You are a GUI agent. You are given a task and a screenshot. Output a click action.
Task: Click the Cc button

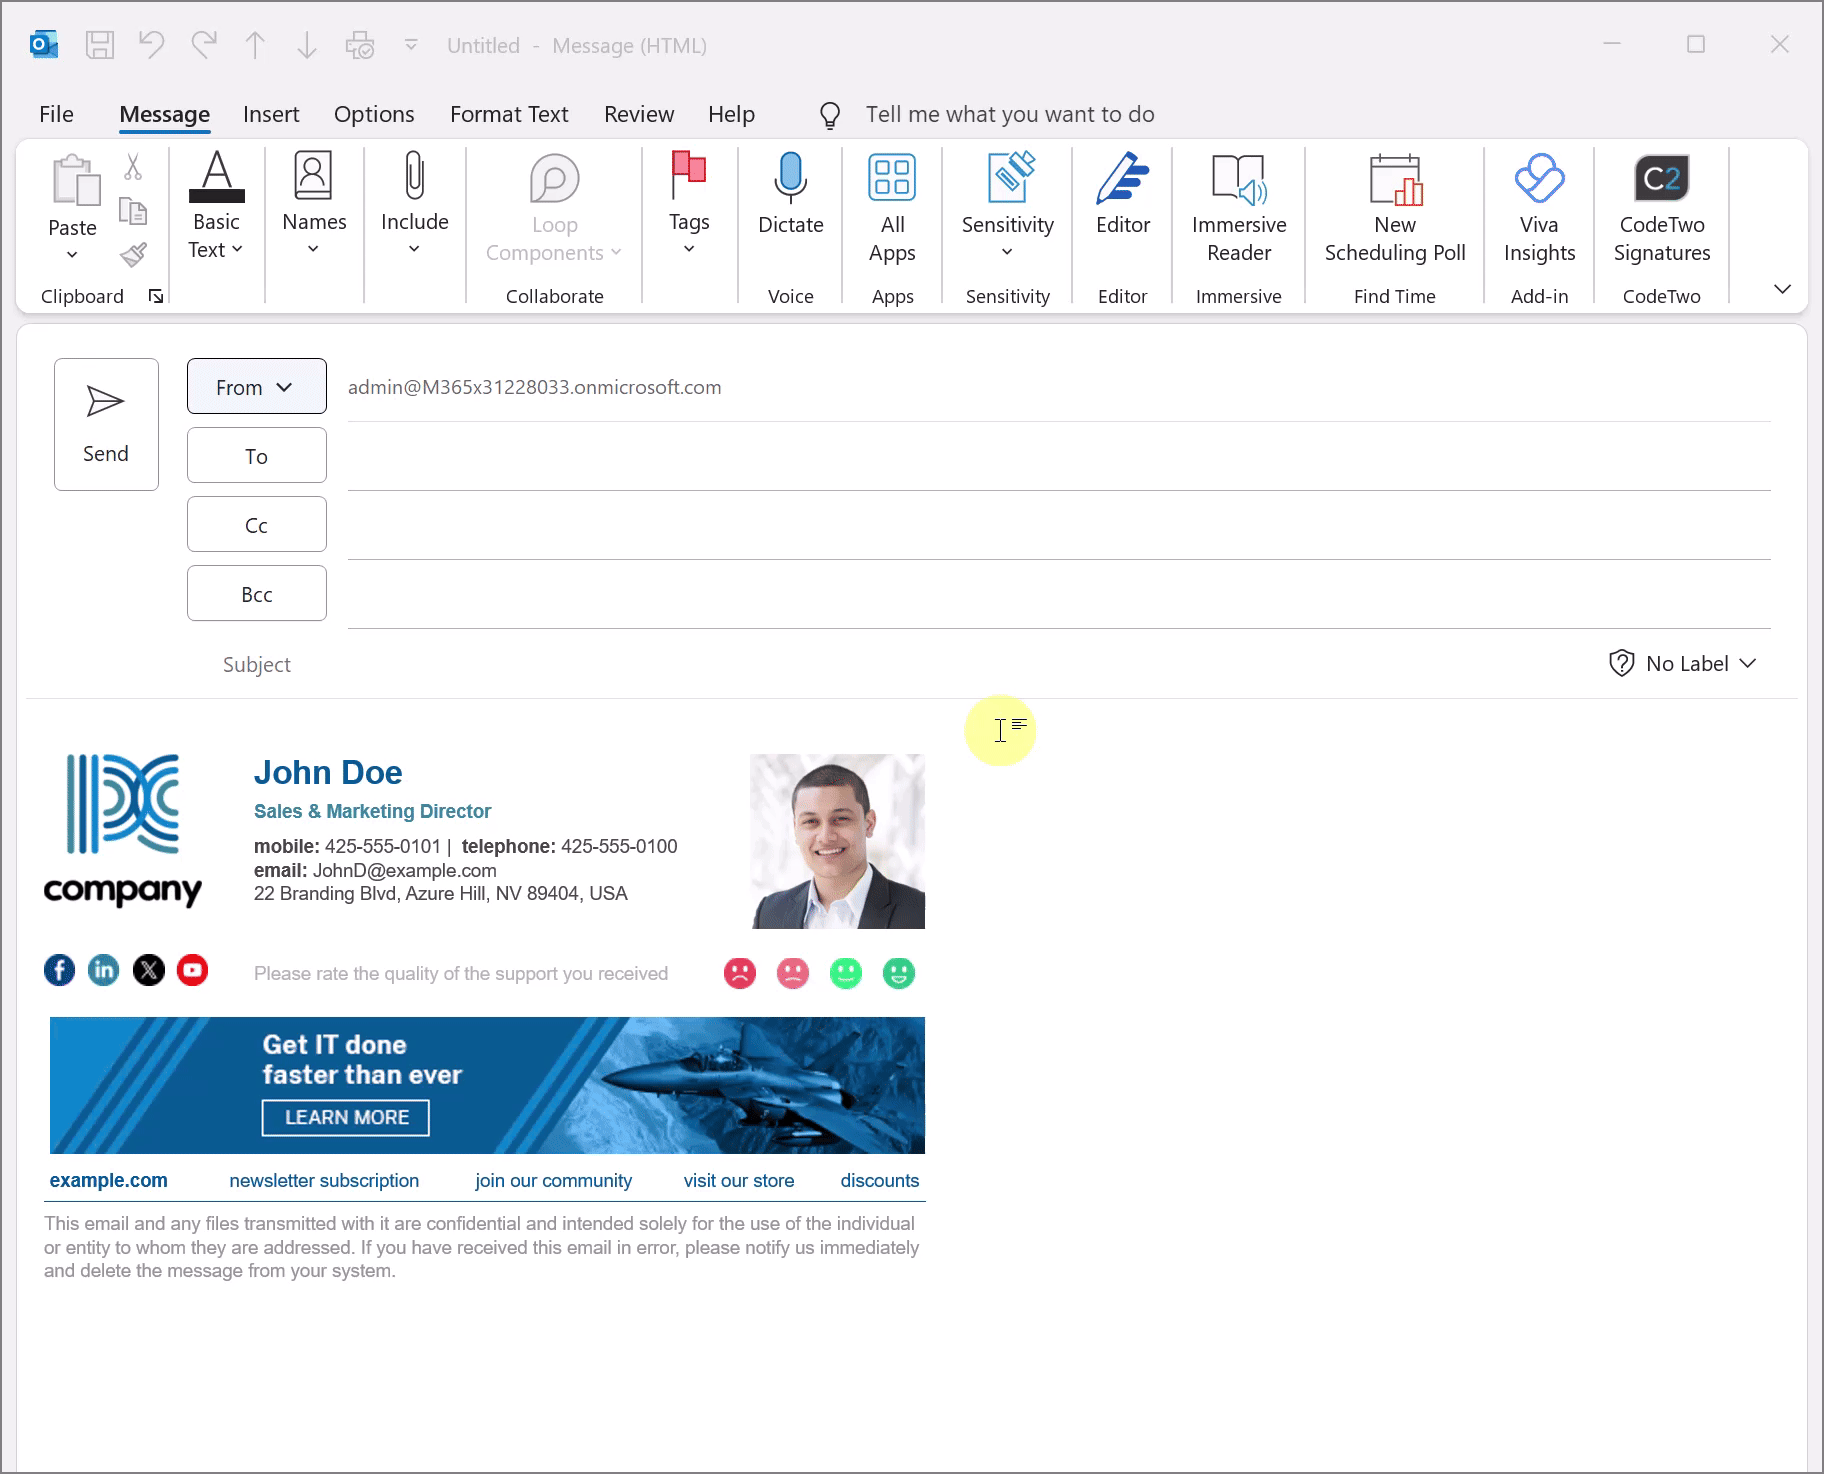[256, 524]
